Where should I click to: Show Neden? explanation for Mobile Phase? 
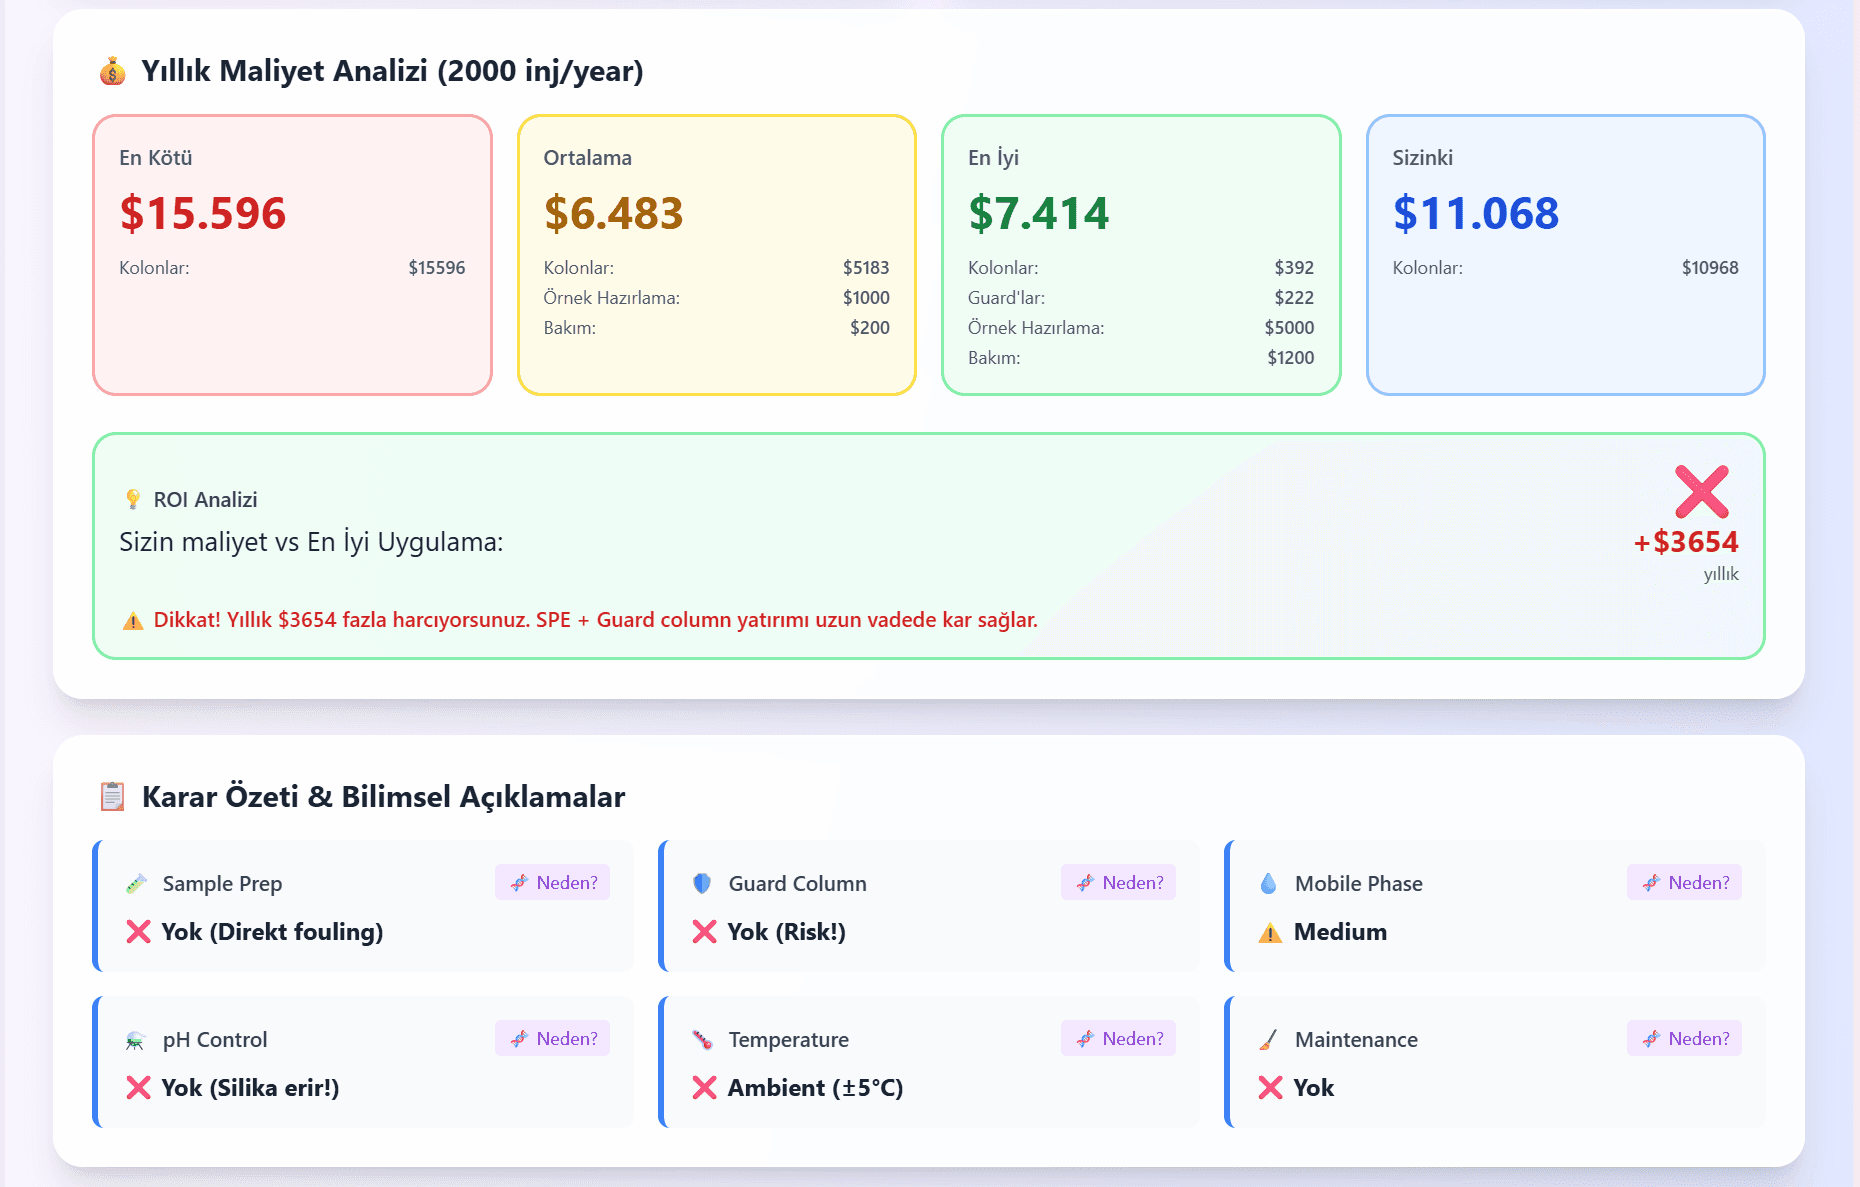point(1685,883)
